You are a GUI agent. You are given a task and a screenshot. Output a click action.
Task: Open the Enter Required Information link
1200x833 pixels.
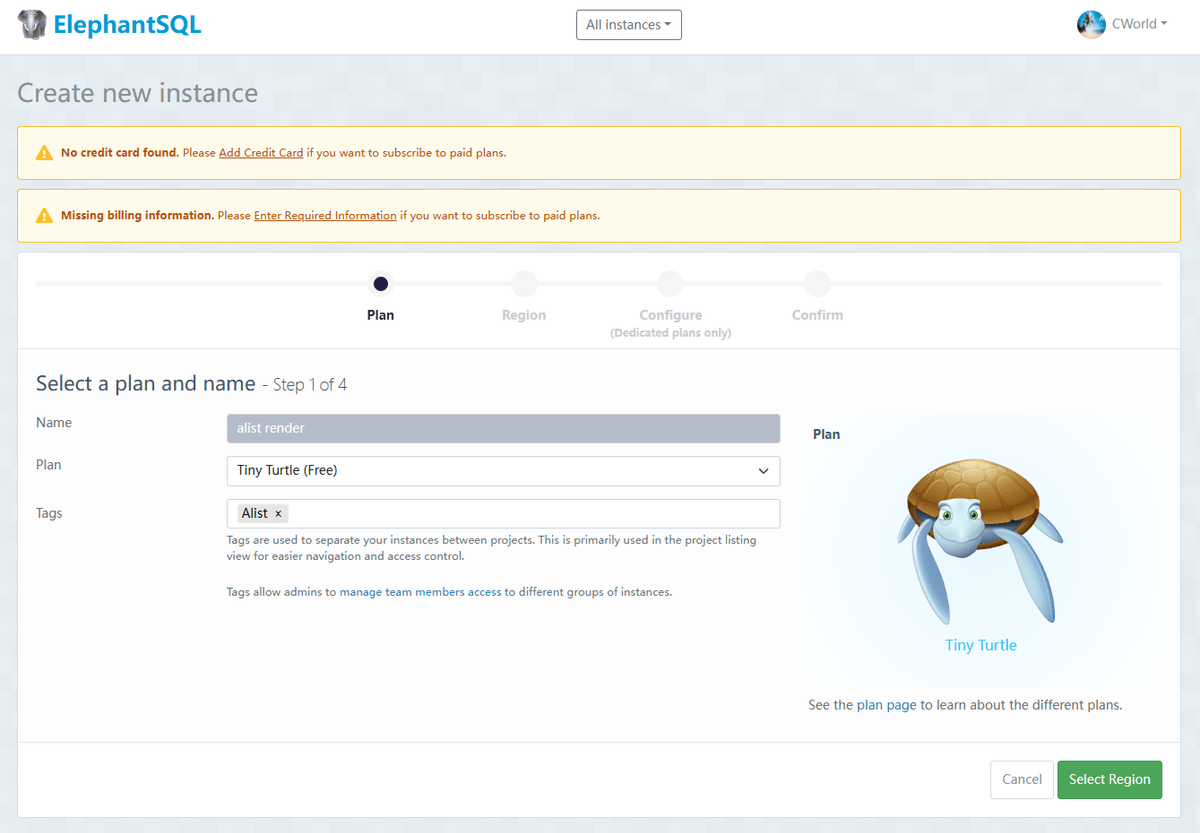[x=325, y=215]
